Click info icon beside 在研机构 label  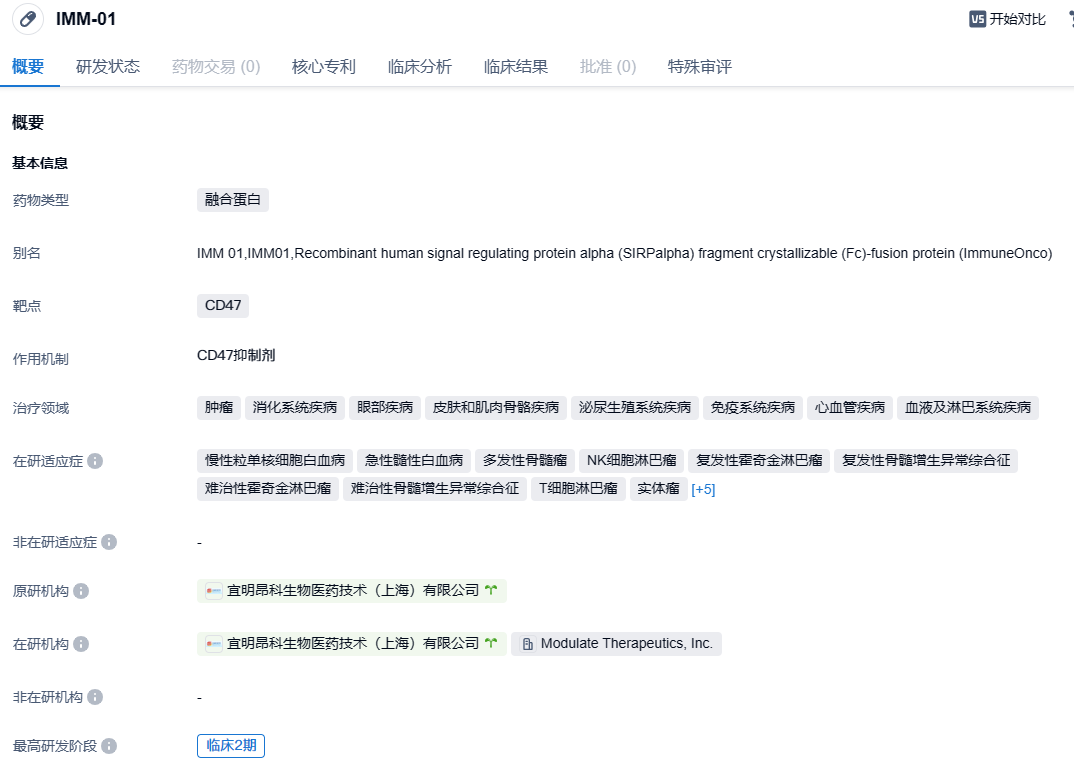[x=81, y=644]
